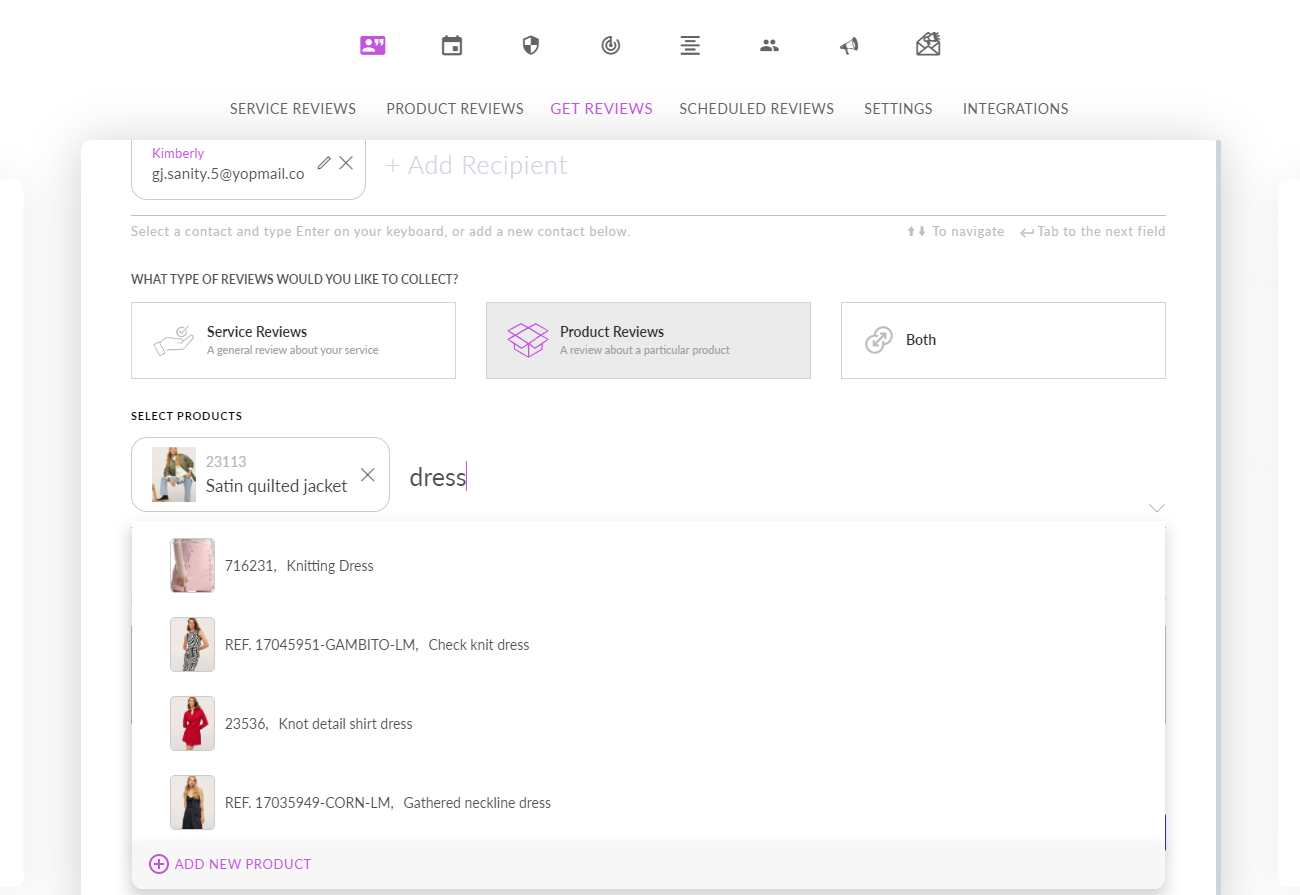Image resolution: width=1300 pixels, height=895 pixels.
Task: Click the Knitting Dress thumbnail
Action: tap(192, 566)
